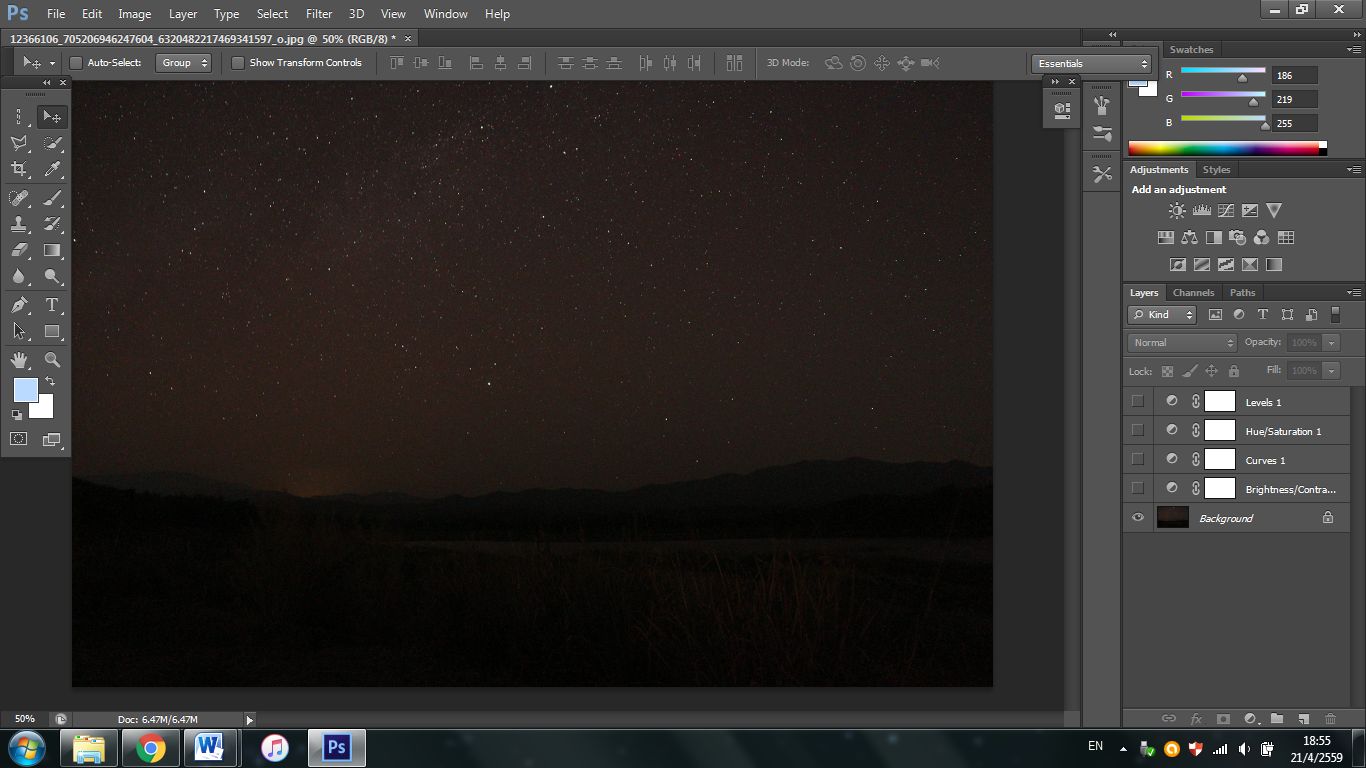The height and width of the screenshot is (768, 1366).
Task: Enable the Auto-Select checkbox
Action: point(76,63)
